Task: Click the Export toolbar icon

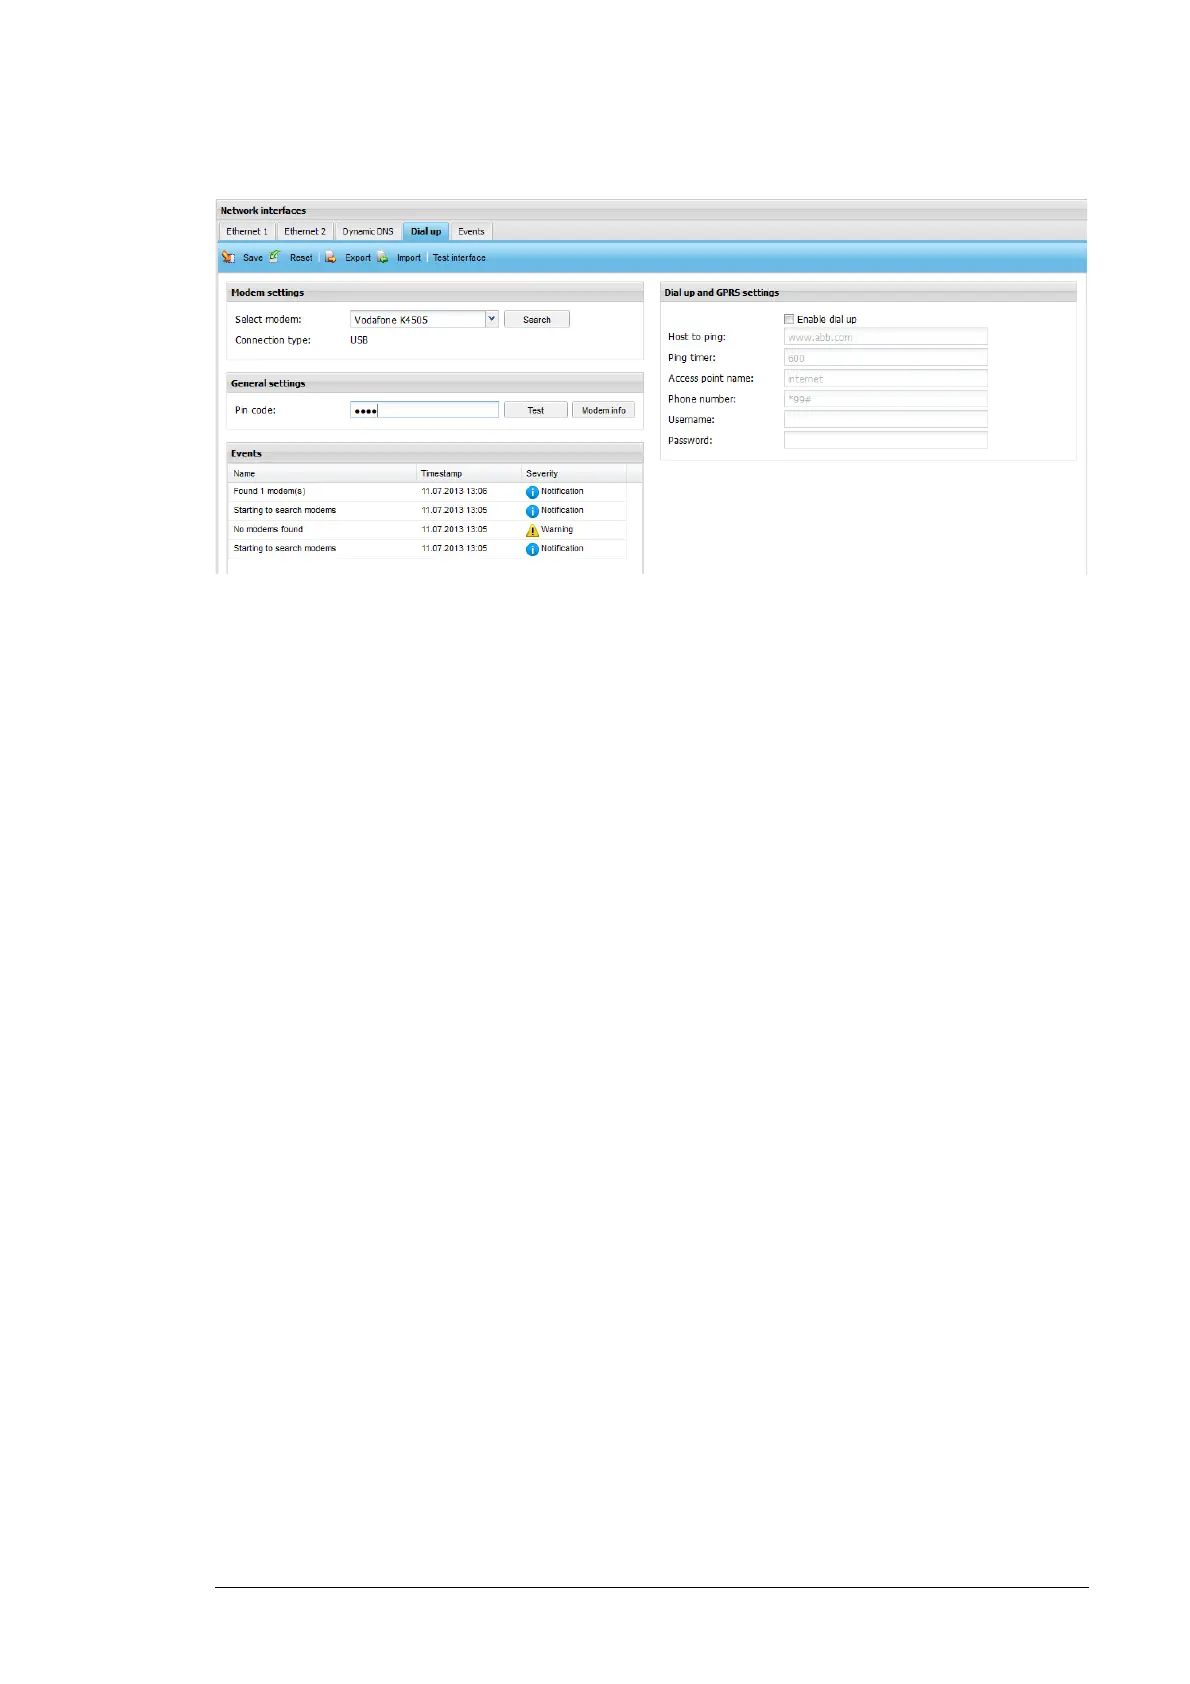Action: point(330,257)
